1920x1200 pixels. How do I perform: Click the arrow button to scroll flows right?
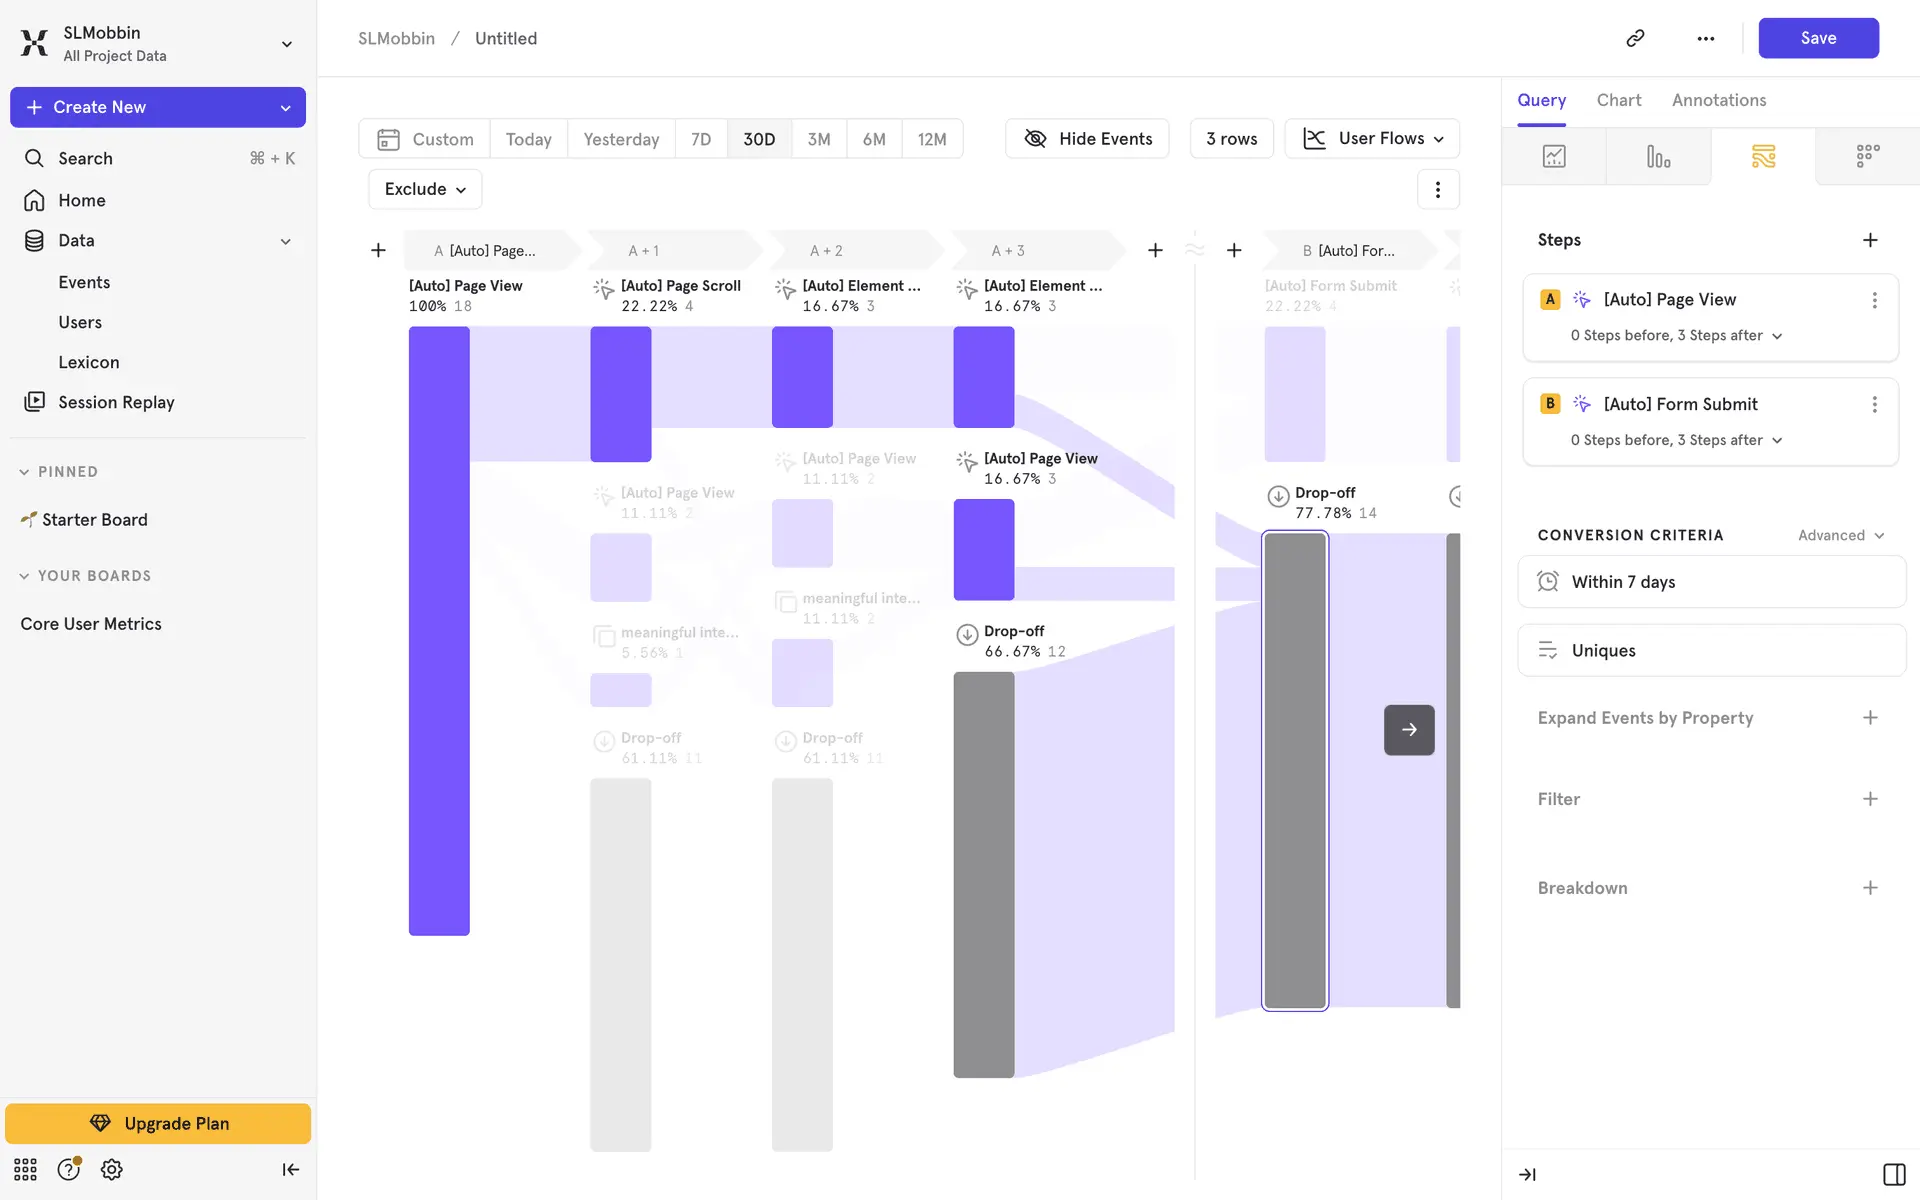1409,729
